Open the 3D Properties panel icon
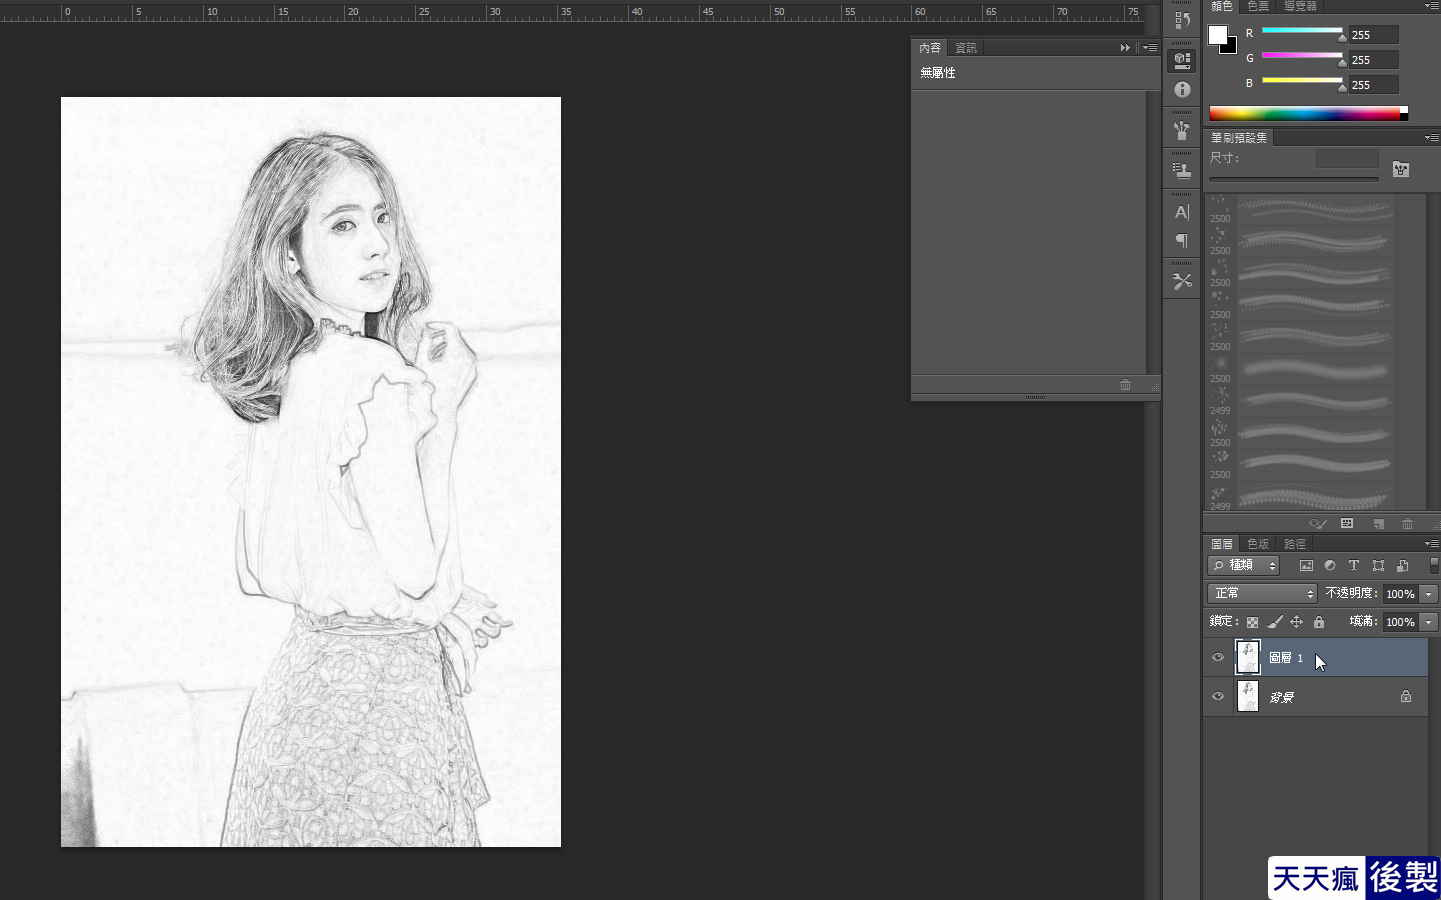 coord(1182,61)
